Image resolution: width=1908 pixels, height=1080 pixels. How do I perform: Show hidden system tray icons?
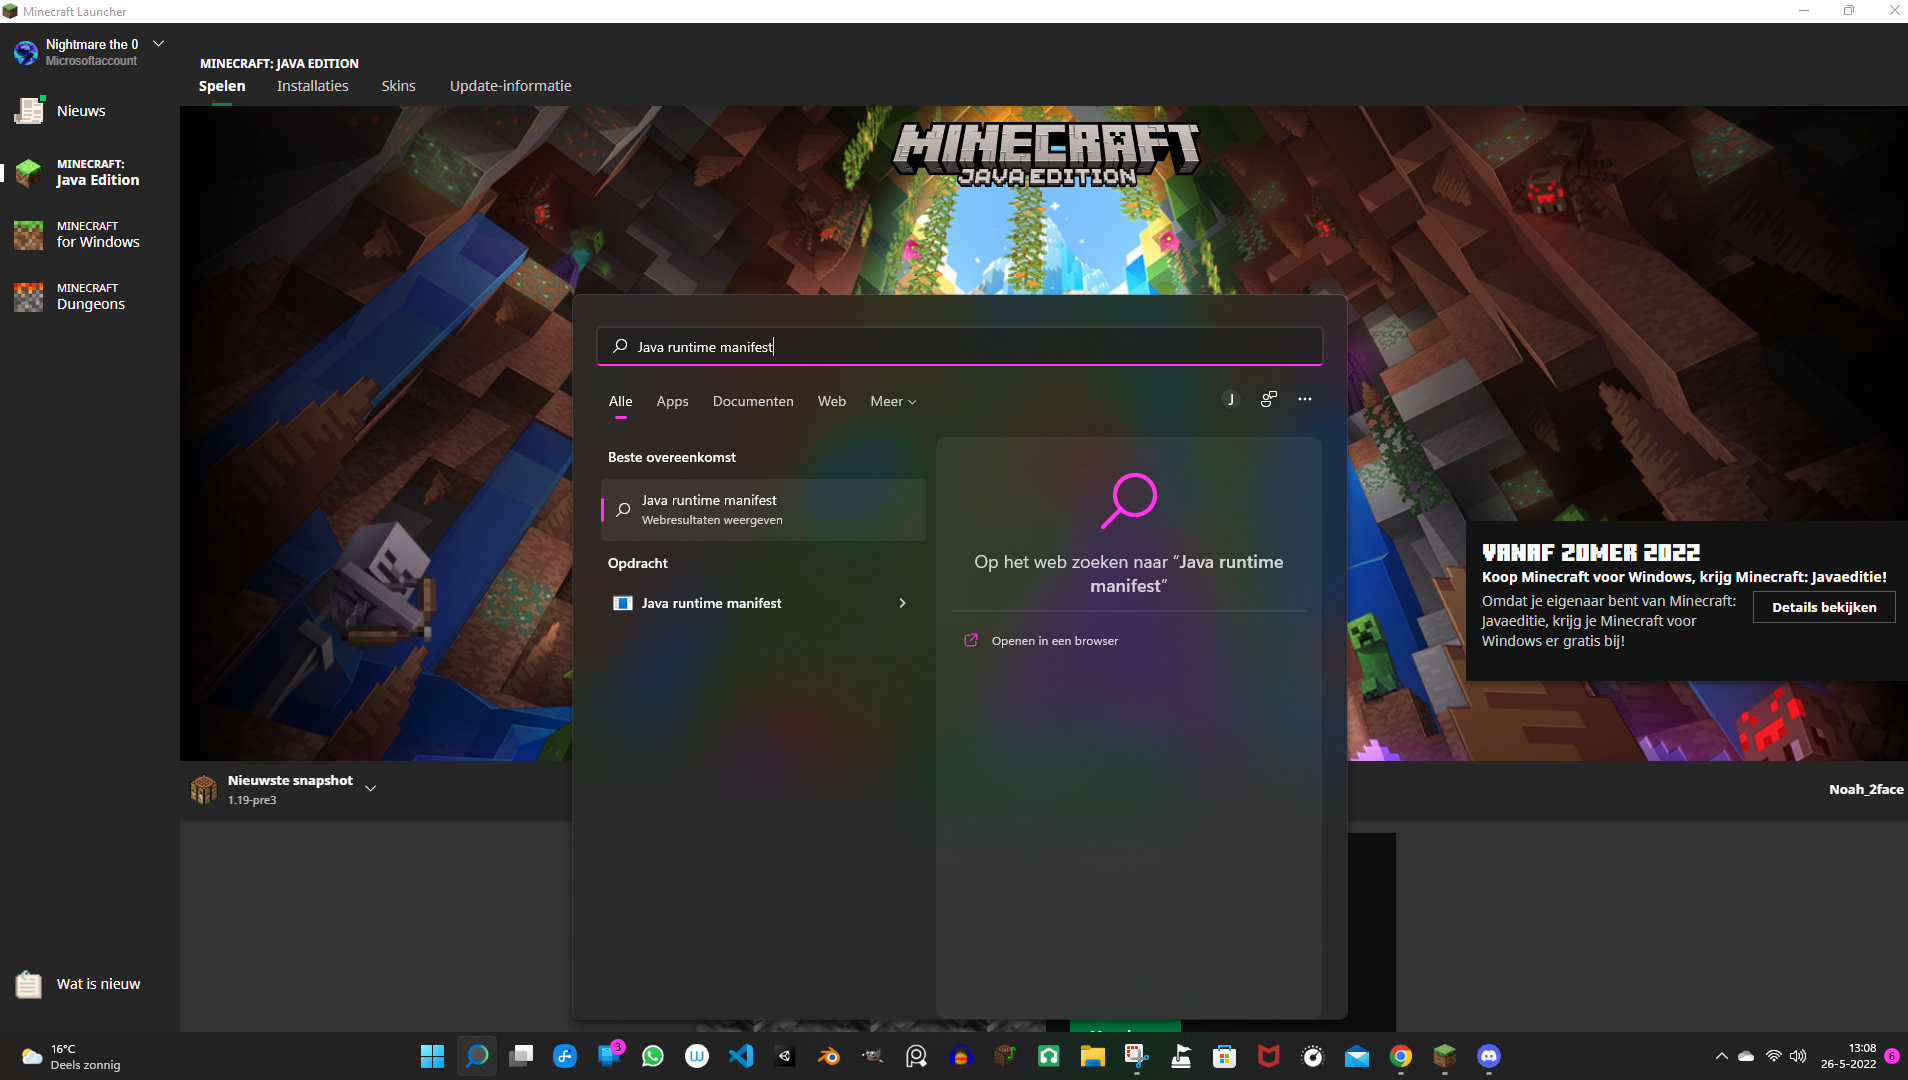coord(1721,1056)
